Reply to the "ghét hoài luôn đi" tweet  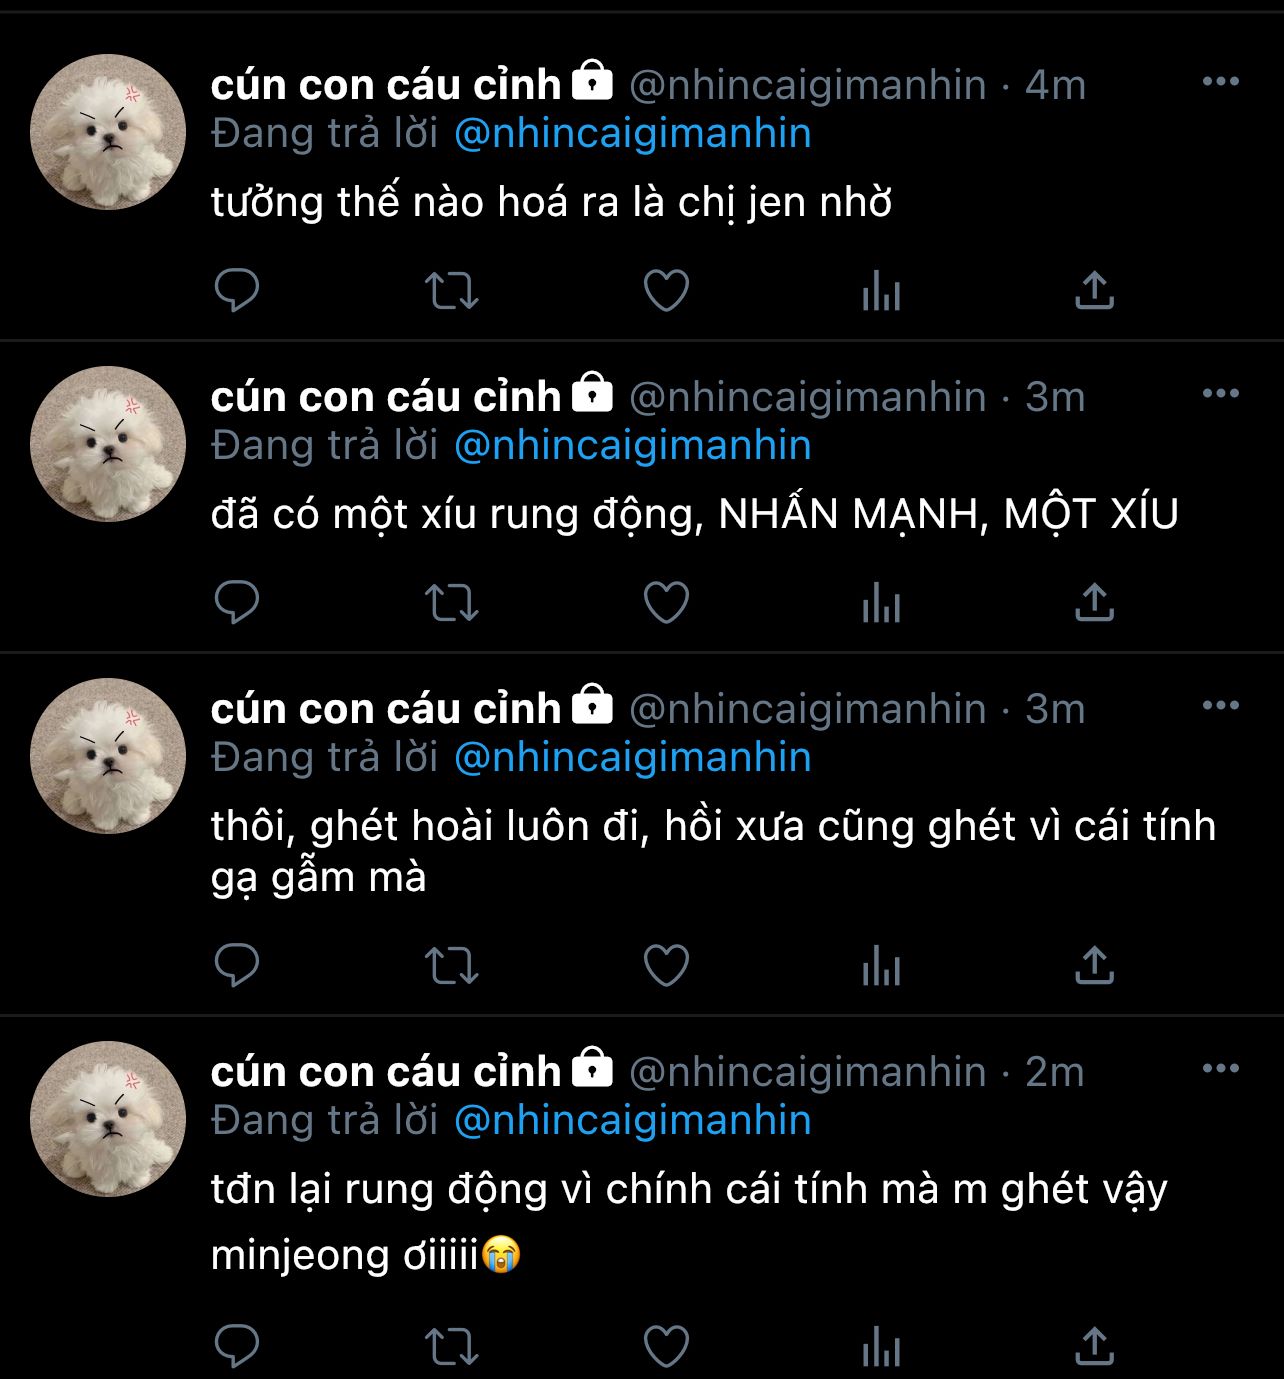[x=237, y=966]
